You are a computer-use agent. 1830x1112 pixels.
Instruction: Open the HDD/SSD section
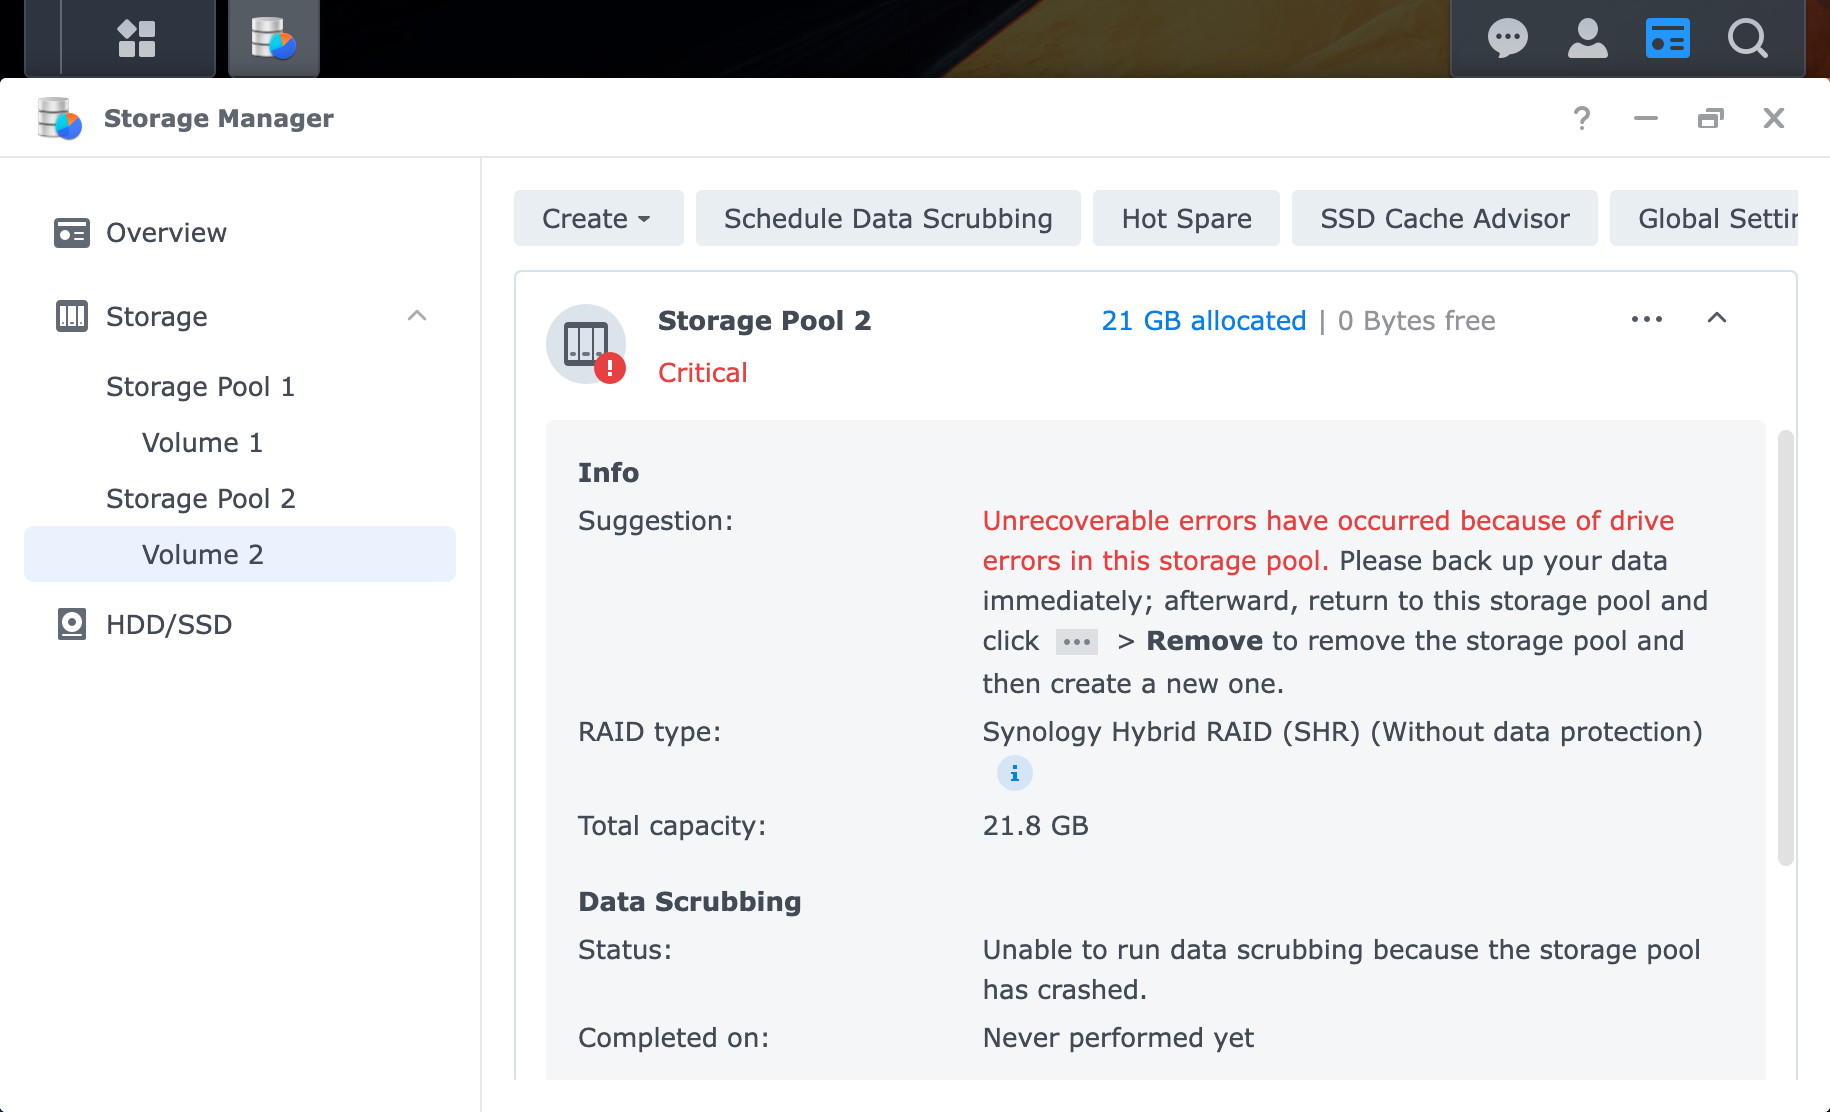(169, 625)
